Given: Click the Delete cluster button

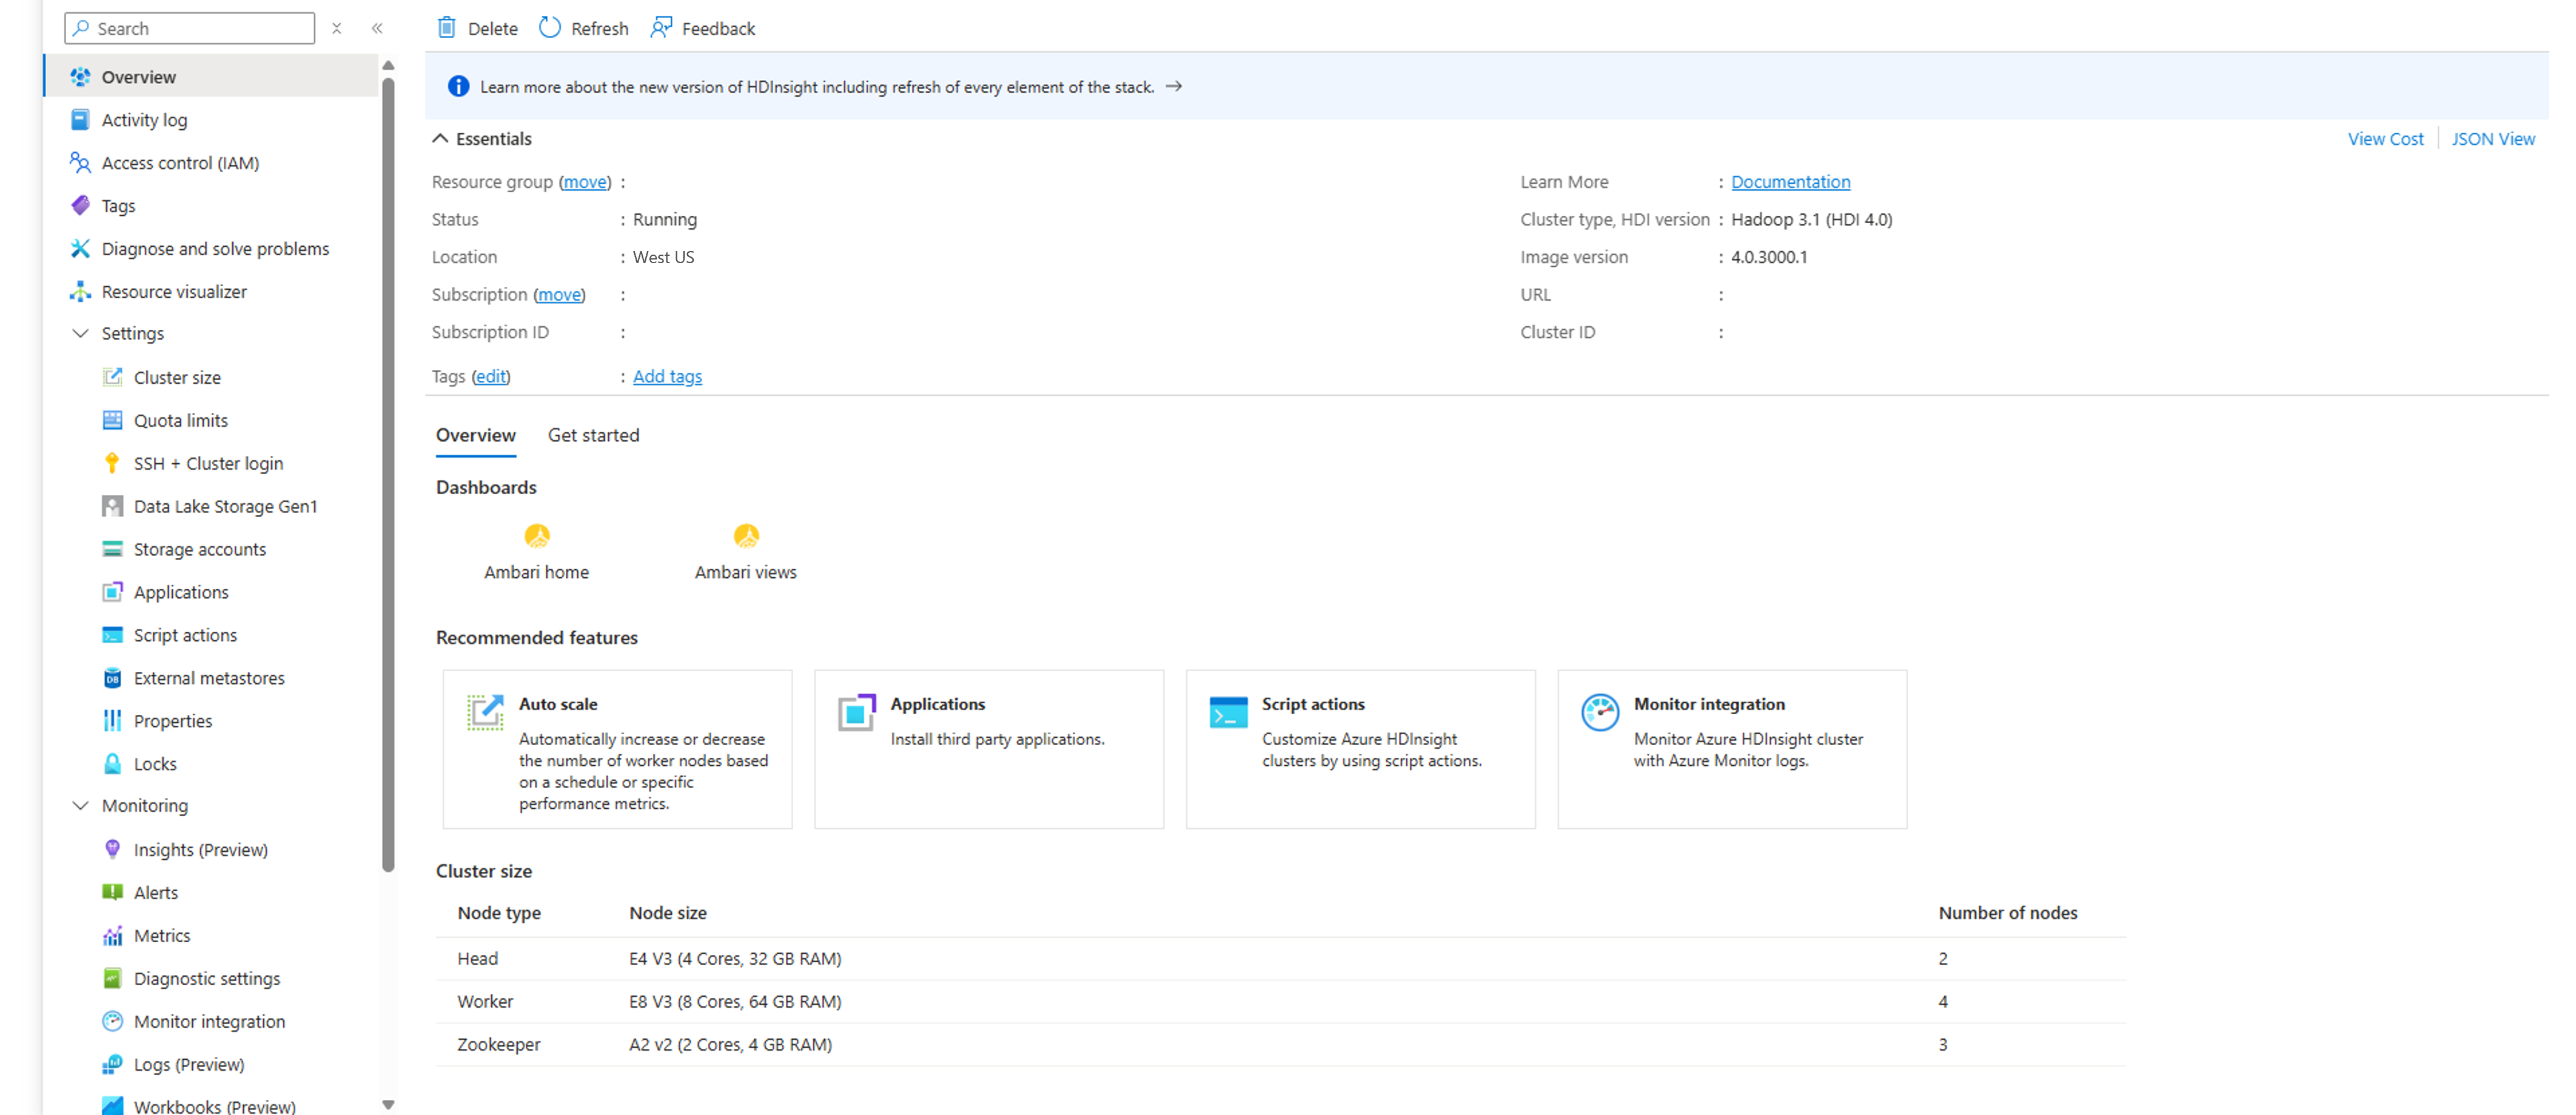Looking at the screenshot, I should click(478, 28).
